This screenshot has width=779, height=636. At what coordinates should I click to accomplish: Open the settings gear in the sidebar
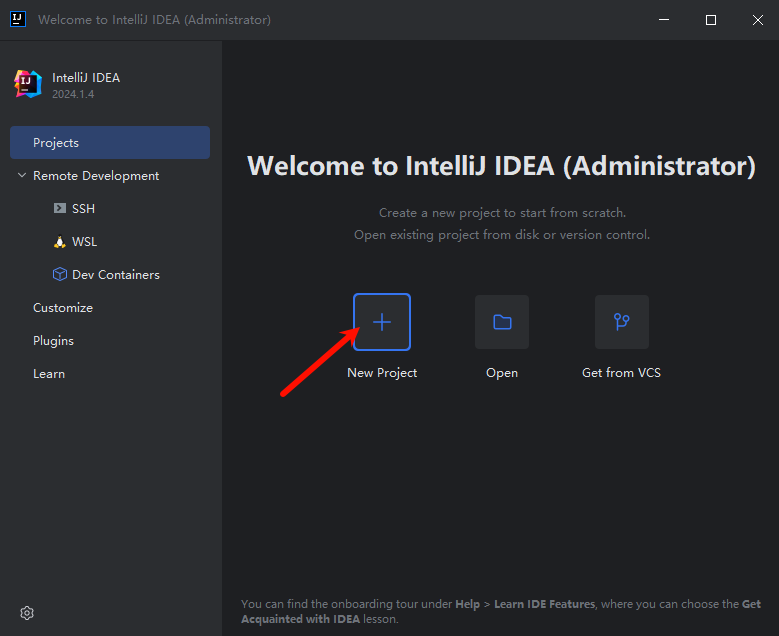27,613
